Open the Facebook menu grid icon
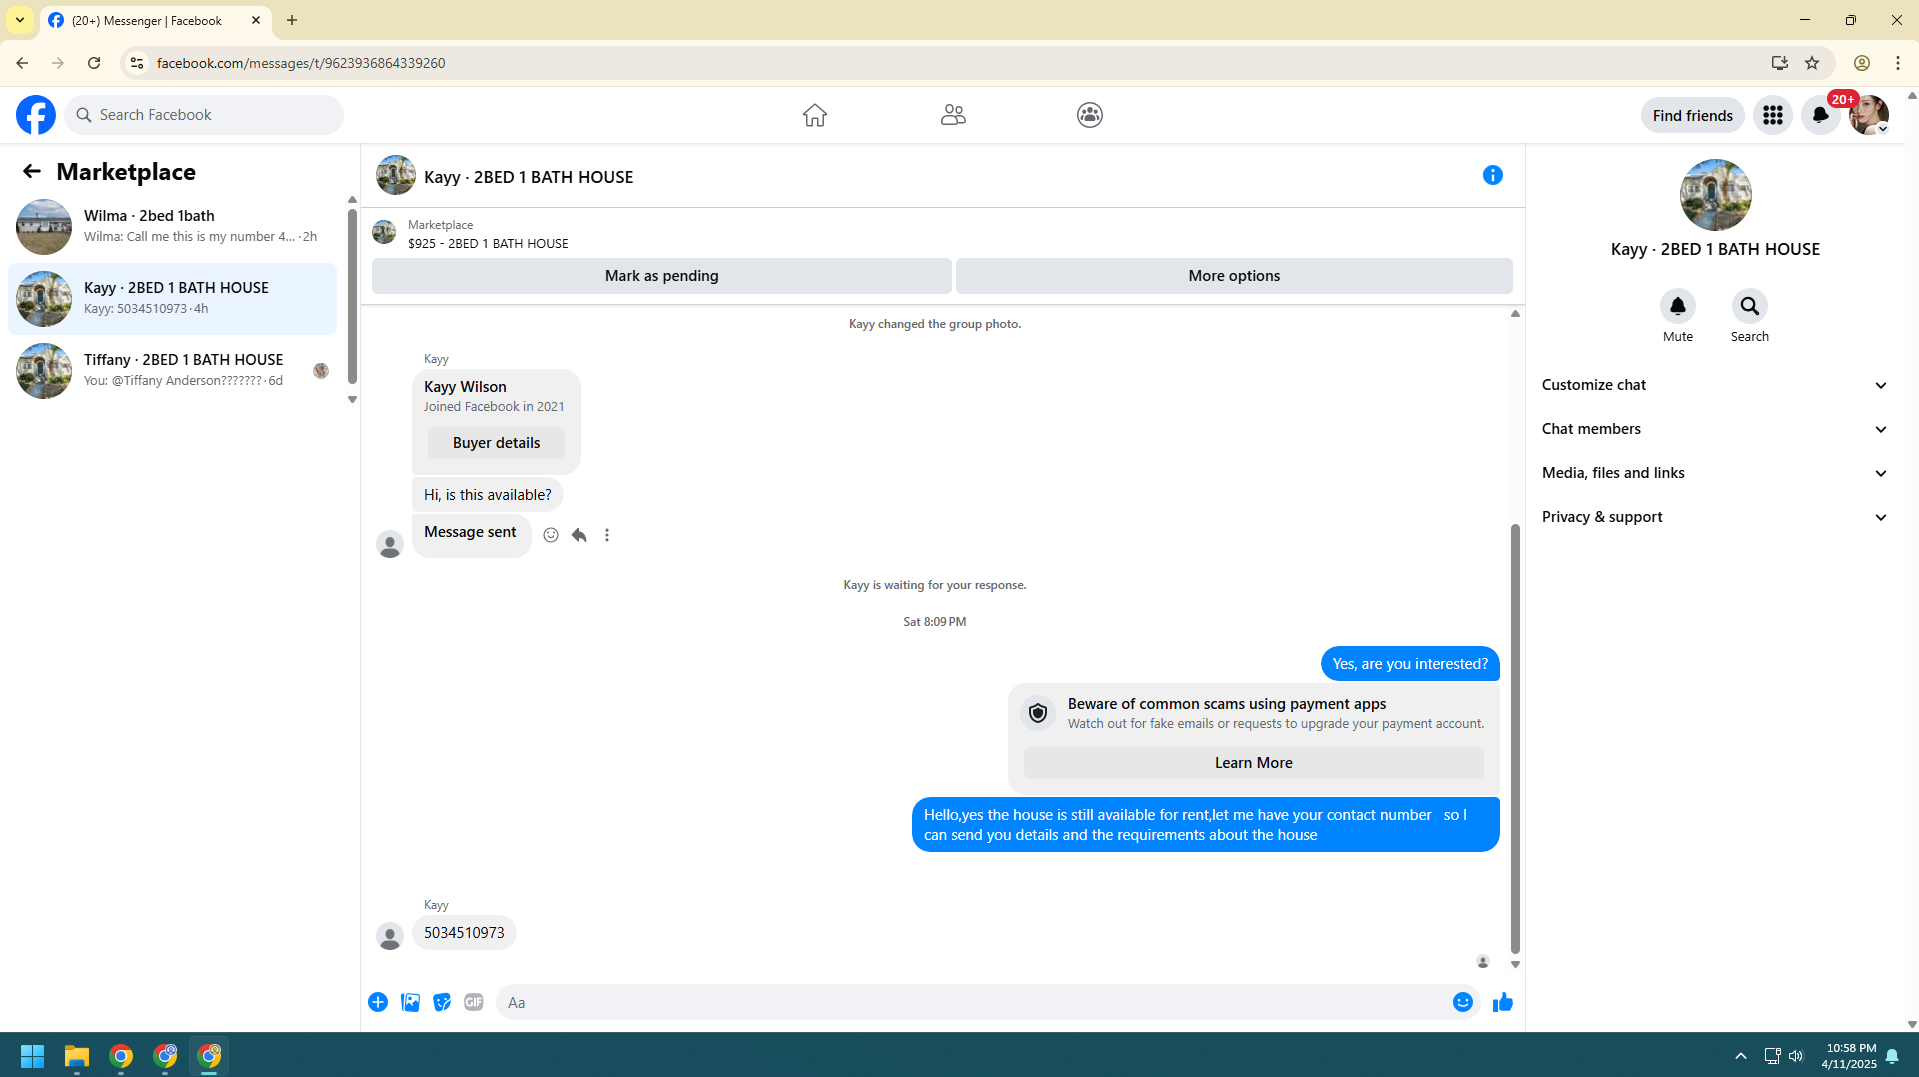The width and height of the screenshot is (1919, 1077). (1773, 115)
